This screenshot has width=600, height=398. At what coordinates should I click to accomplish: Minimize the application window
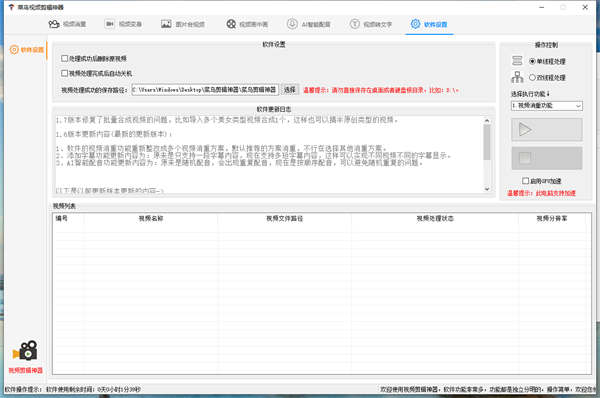click(541, 7)
